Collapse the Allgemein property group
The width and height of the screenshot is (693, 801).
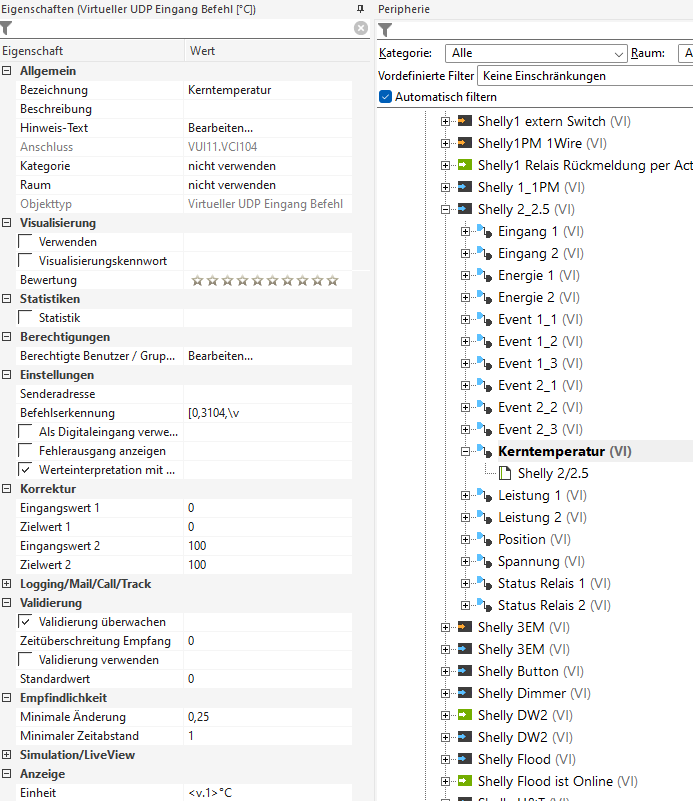[7, 70]
